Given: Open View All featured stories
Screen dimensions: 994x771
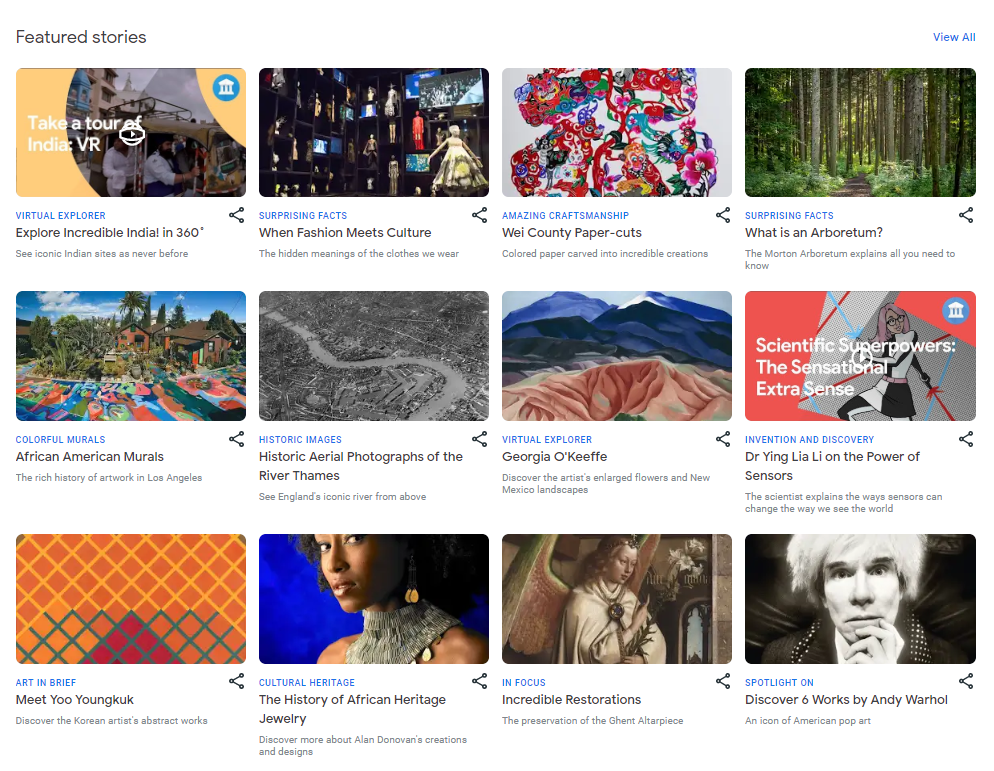Looking at the screenshot, I should (954, 37).
